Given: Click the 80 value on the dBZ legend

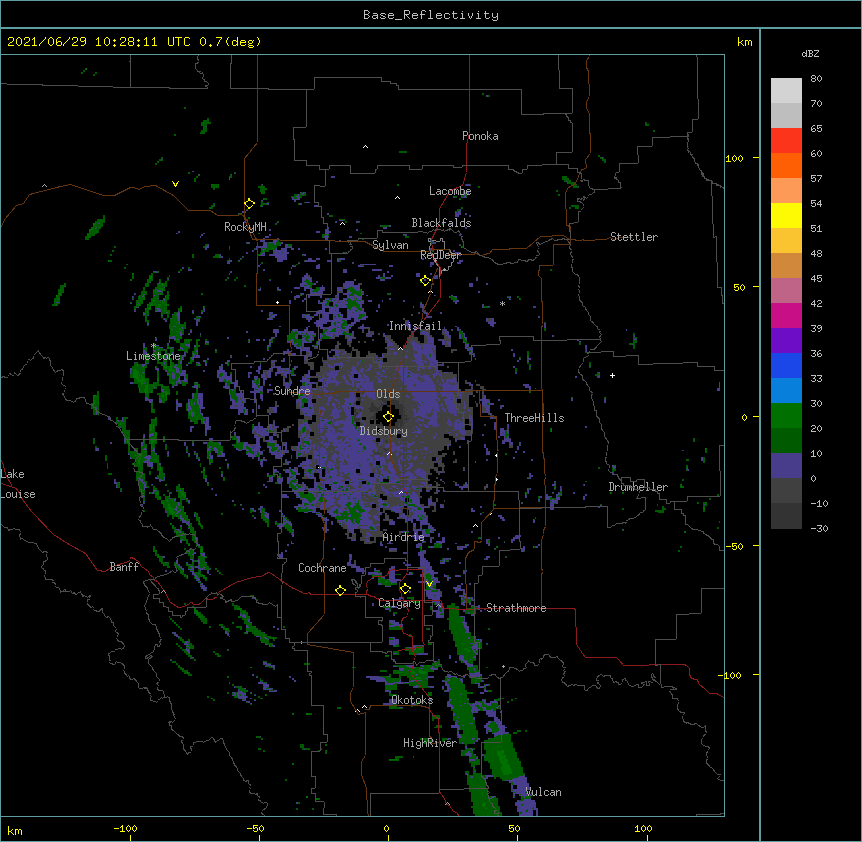Looking at the screenshot, I should point(816,79).
